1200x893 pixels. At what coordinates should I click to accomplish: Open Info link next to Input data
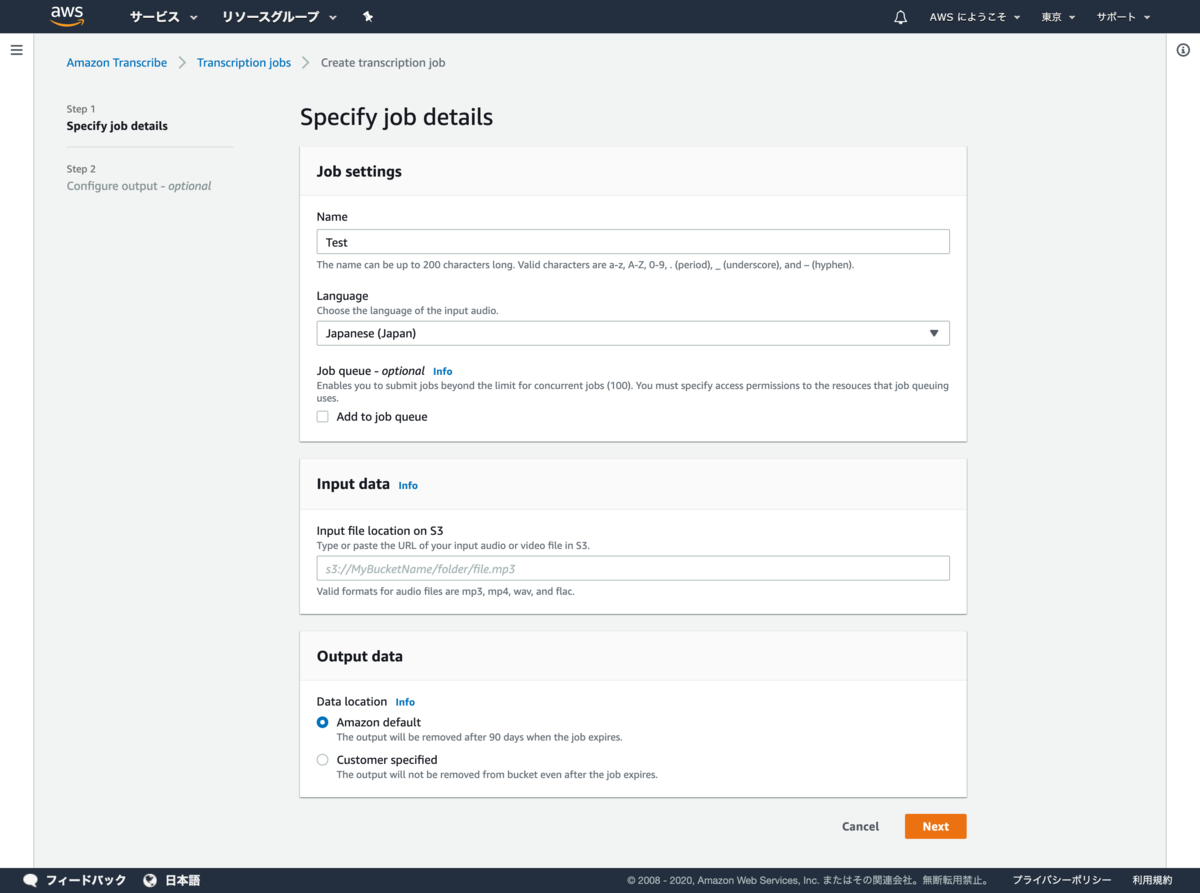point(408,485)
